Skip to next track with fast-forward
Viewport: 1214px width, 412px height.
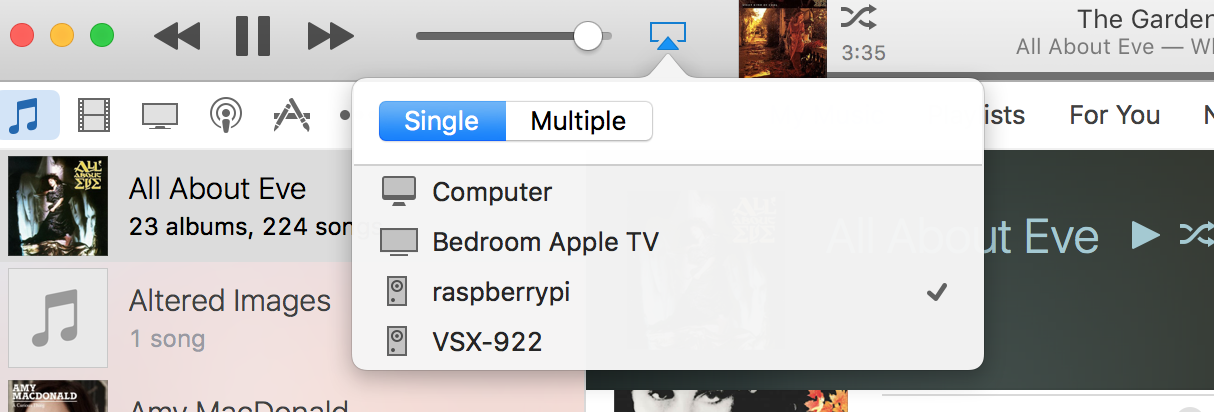(330, 37)
